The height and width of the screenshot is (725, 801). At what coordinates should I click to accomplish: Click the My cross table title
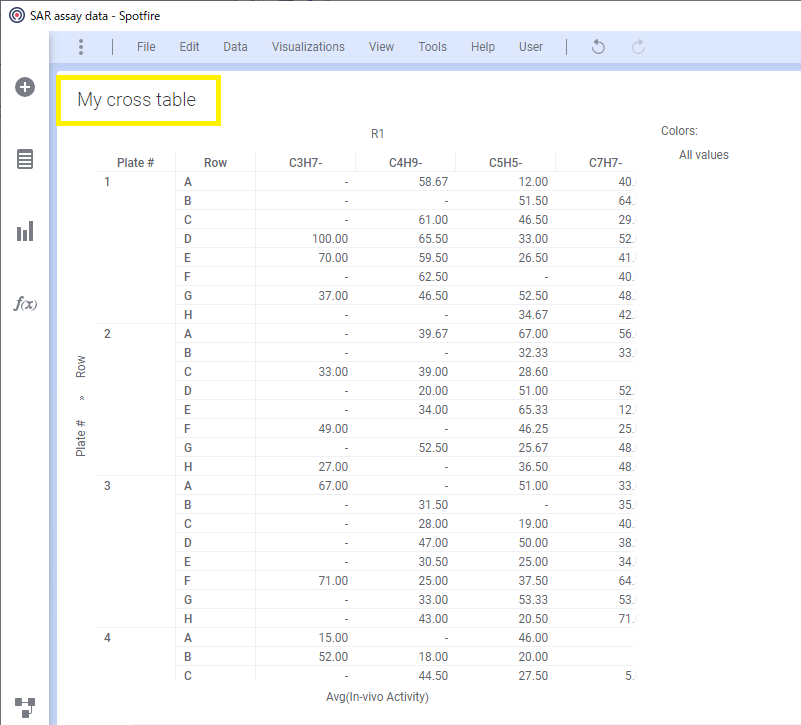139,100
